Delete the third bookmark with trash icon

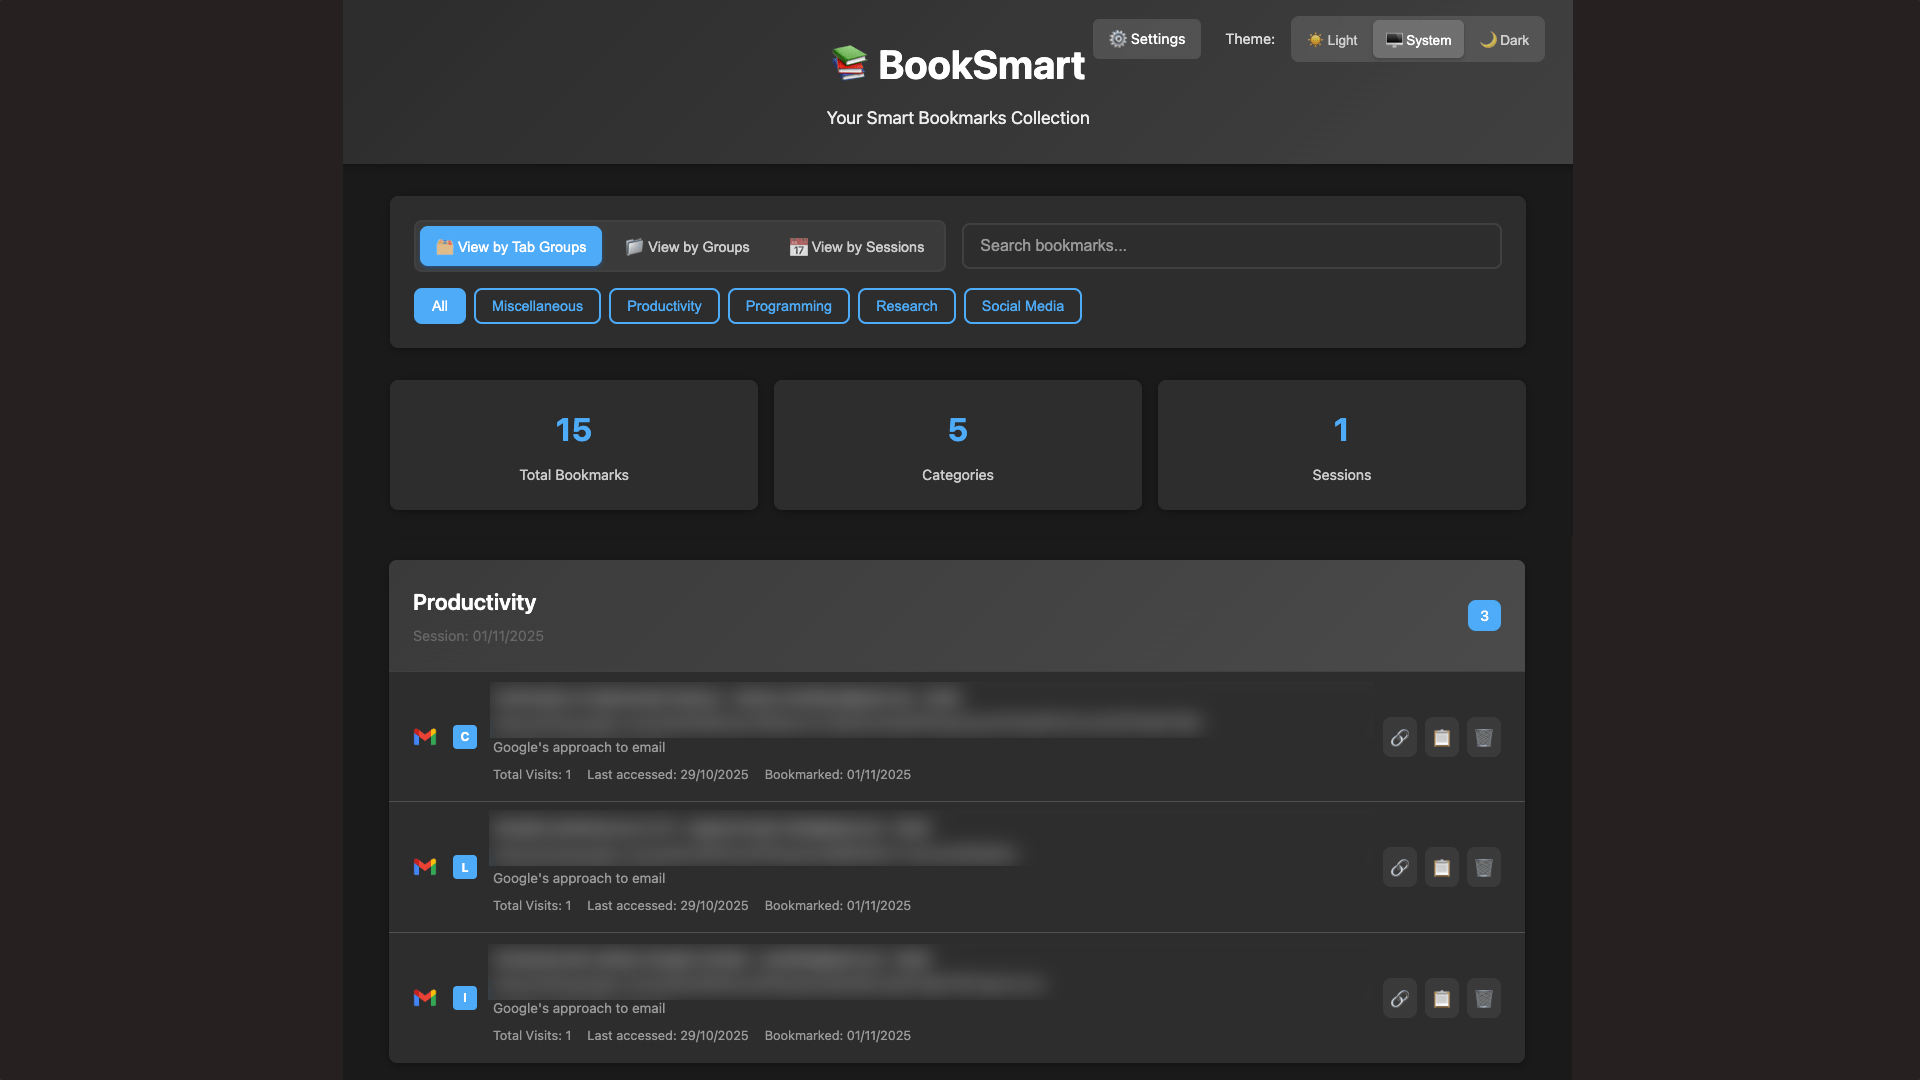click(x=1483, y=998)
